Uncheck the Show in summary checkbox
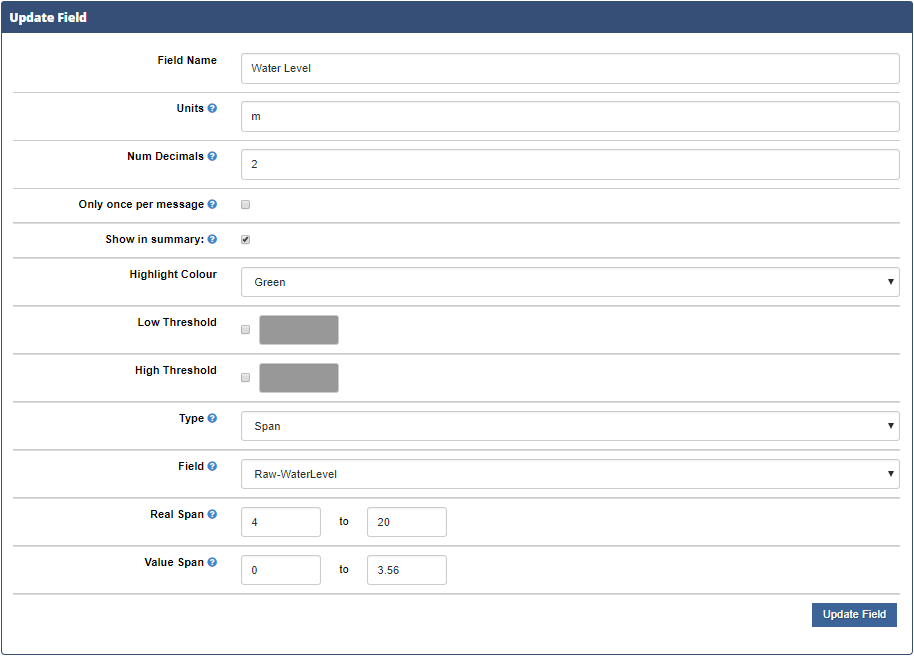Image resolution: width=914 pixels, height=657 pixels. pyautogui.click(x=245, y=240)
